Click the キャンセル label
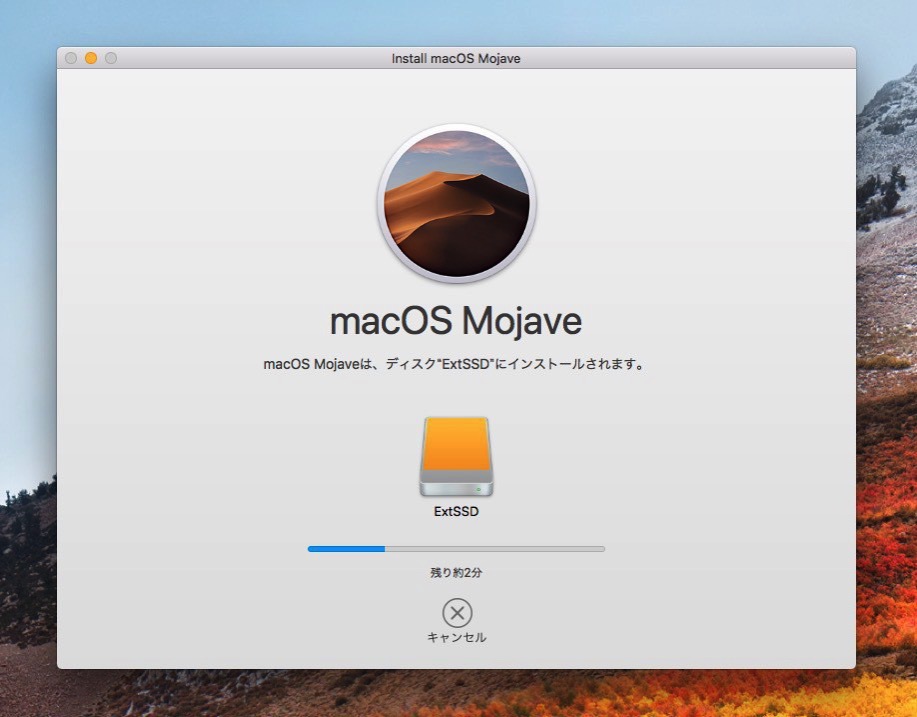Screen dimensions: 917x717 457,637
